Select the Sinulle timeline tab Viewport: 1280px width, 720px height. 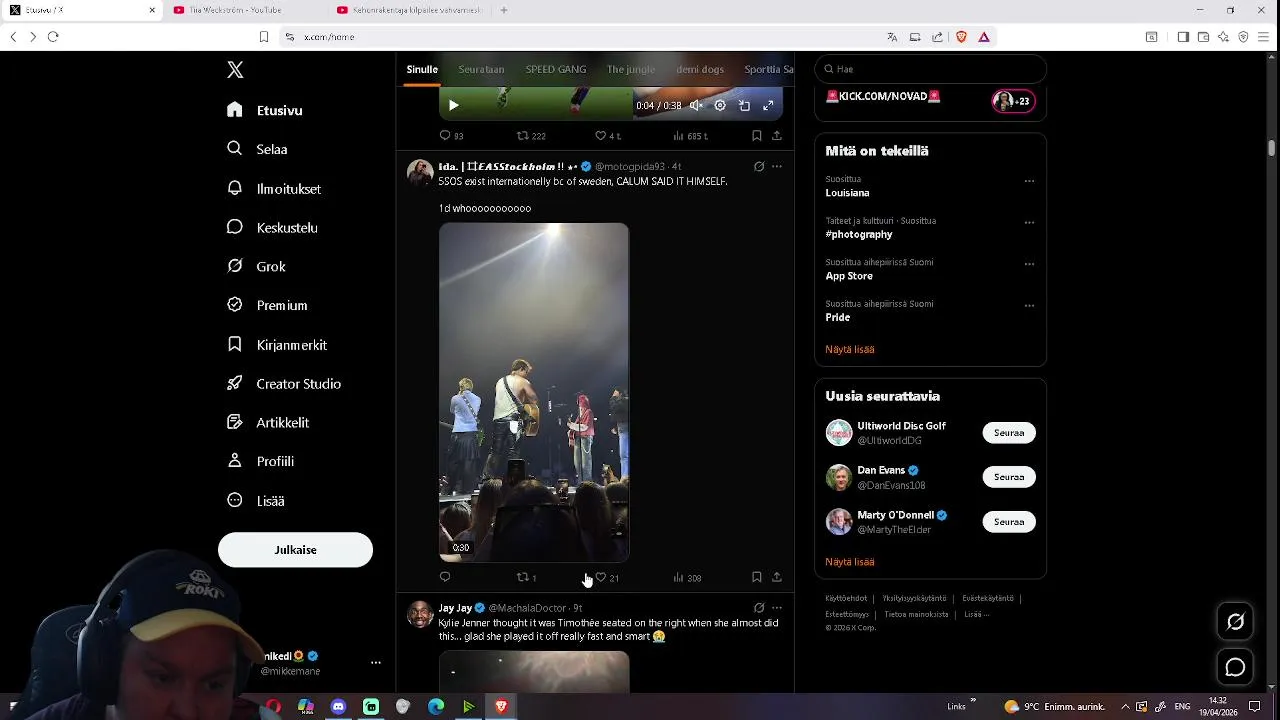coord(422,69)
